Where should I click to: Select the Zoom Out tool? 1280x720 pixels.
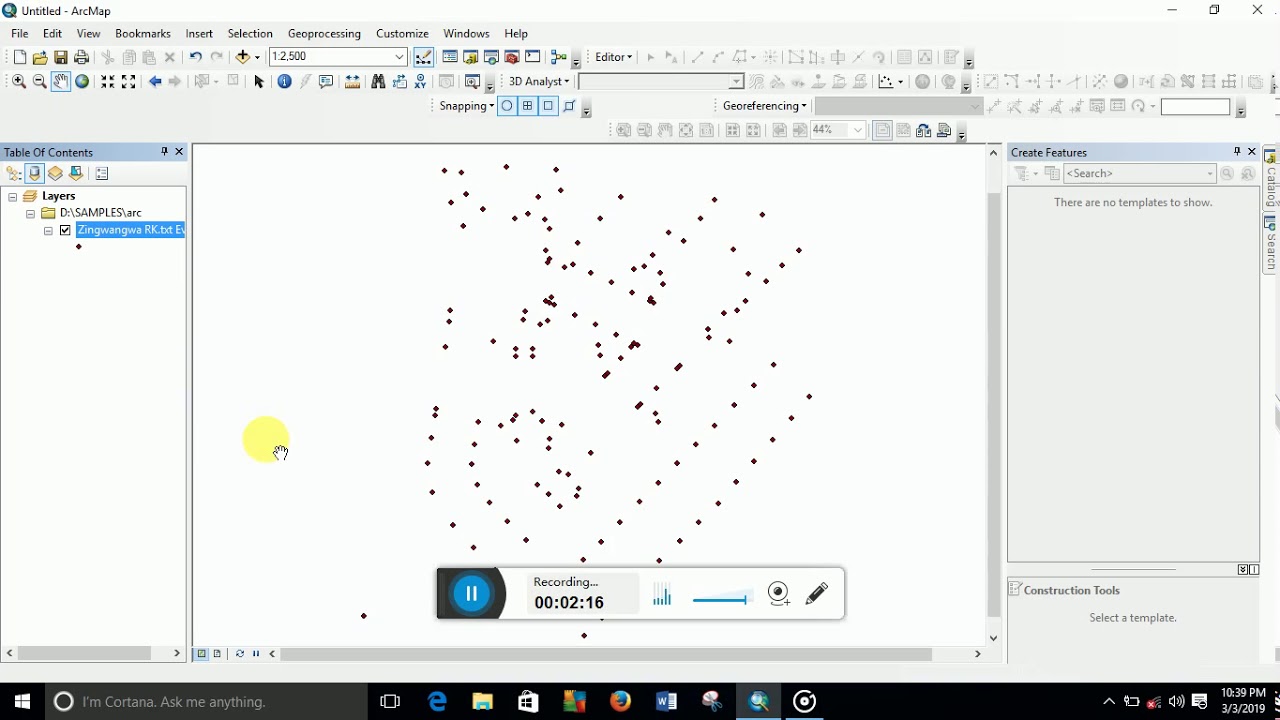40,82
